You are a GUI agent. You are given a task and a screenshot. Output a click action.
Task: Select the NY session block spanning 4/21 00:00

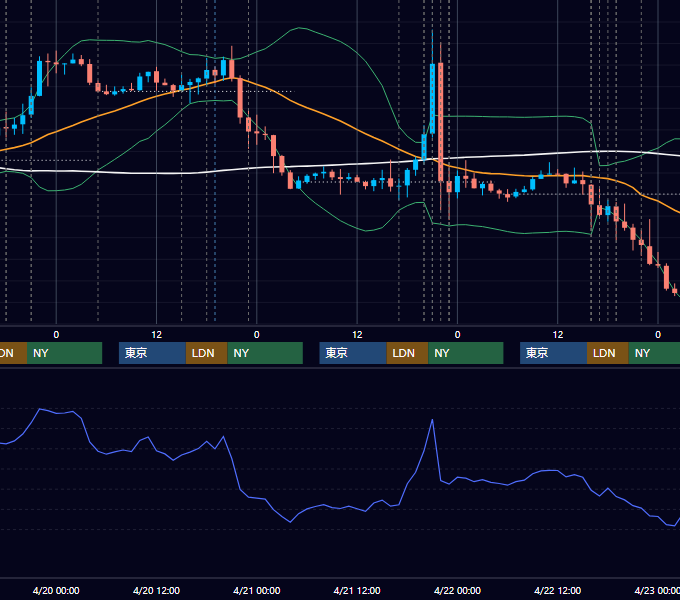tap(265, 353)
